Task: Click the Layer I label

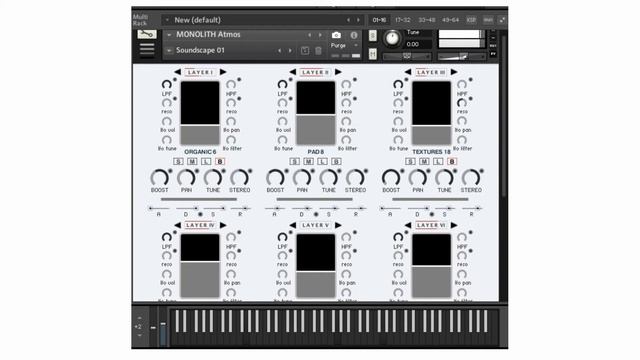Action: click(200, 73)
